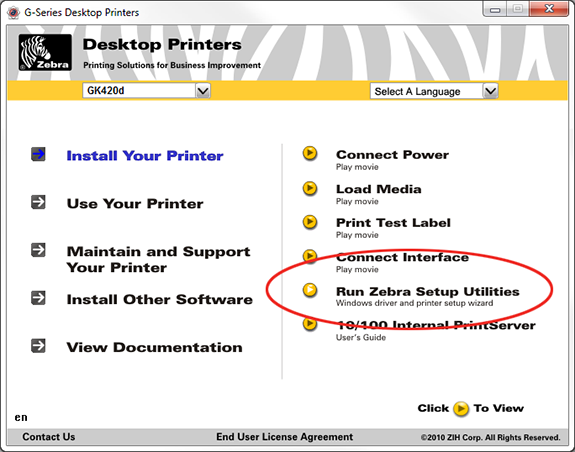575x452 pixels.
Task: Minimize the G-Series Desktop Printers window
Action: click(x=495, y=9)
